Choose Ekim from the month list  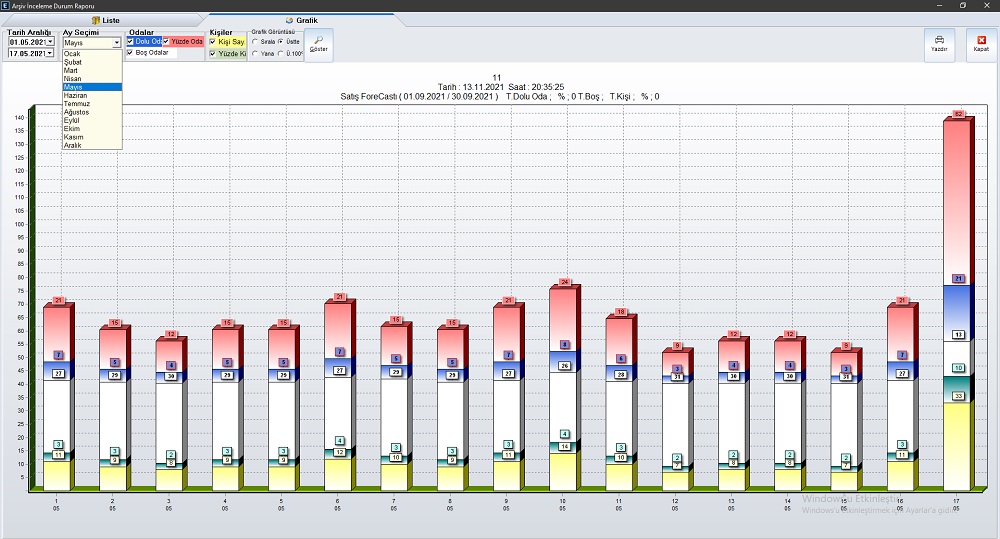tap(92, 128)
